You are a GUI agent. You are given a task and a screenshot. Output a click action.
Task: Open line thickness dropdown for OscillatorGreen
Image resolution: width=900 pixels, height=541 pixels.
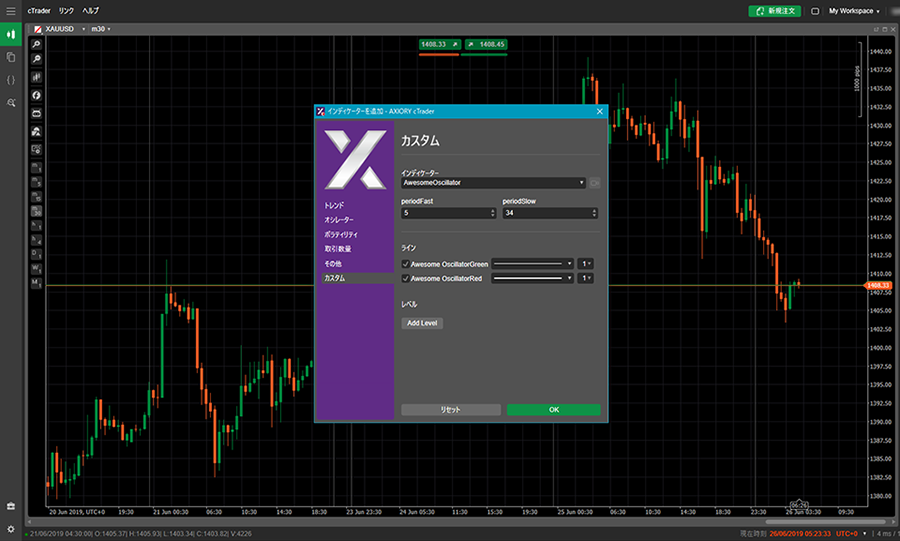pos(586,263)
